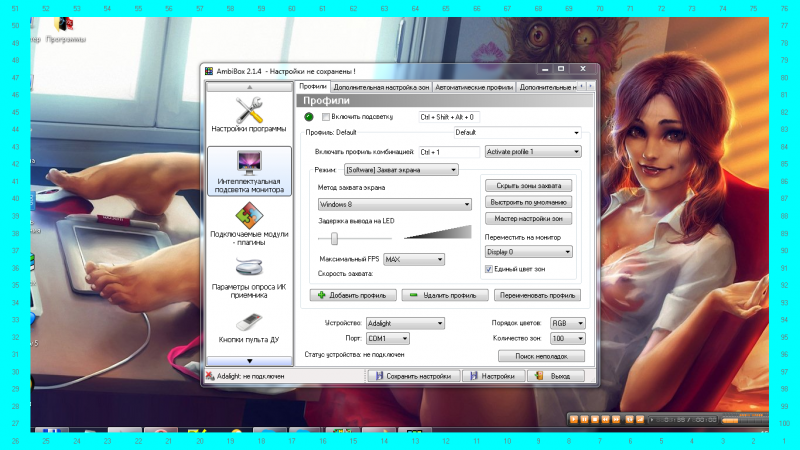Click the Задержка вывода на LED slider handle
The width and height of the screenshot is (800, 450).
(x=334, y=238)
